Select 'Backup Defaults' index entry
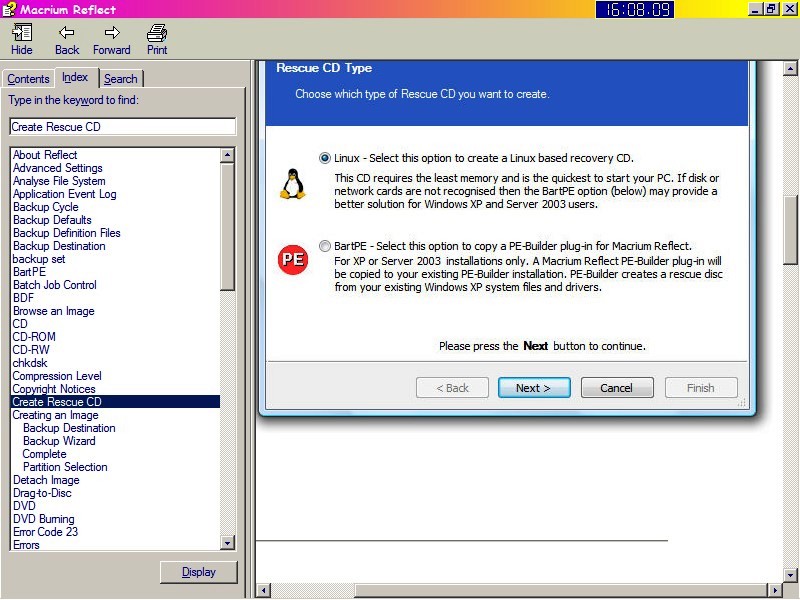800x600 pixels. (x=52, y=220)
